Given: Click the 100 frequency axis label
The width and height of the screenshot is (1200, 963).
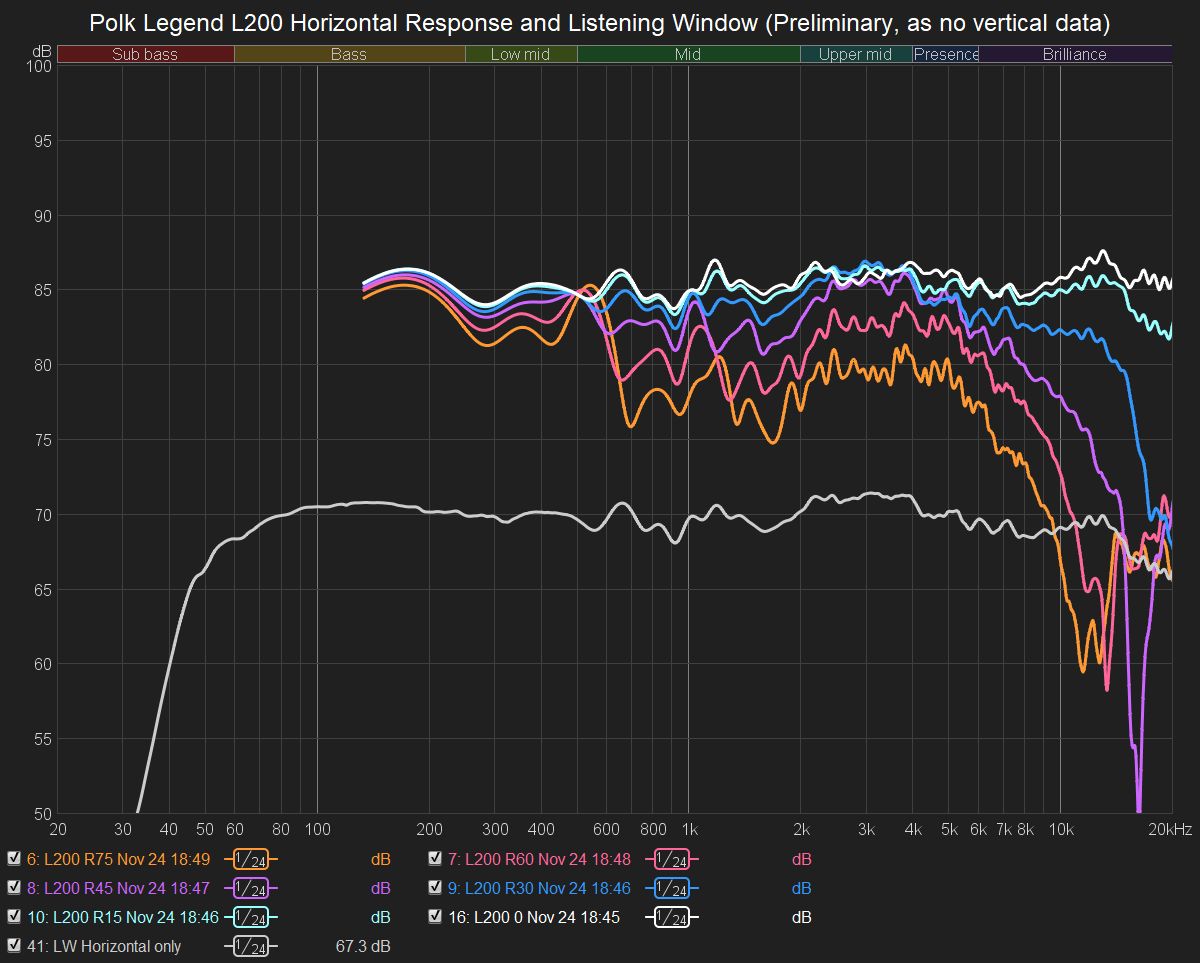Looking at the screenshot, I should pyautogui.click(x=317, y=829).
